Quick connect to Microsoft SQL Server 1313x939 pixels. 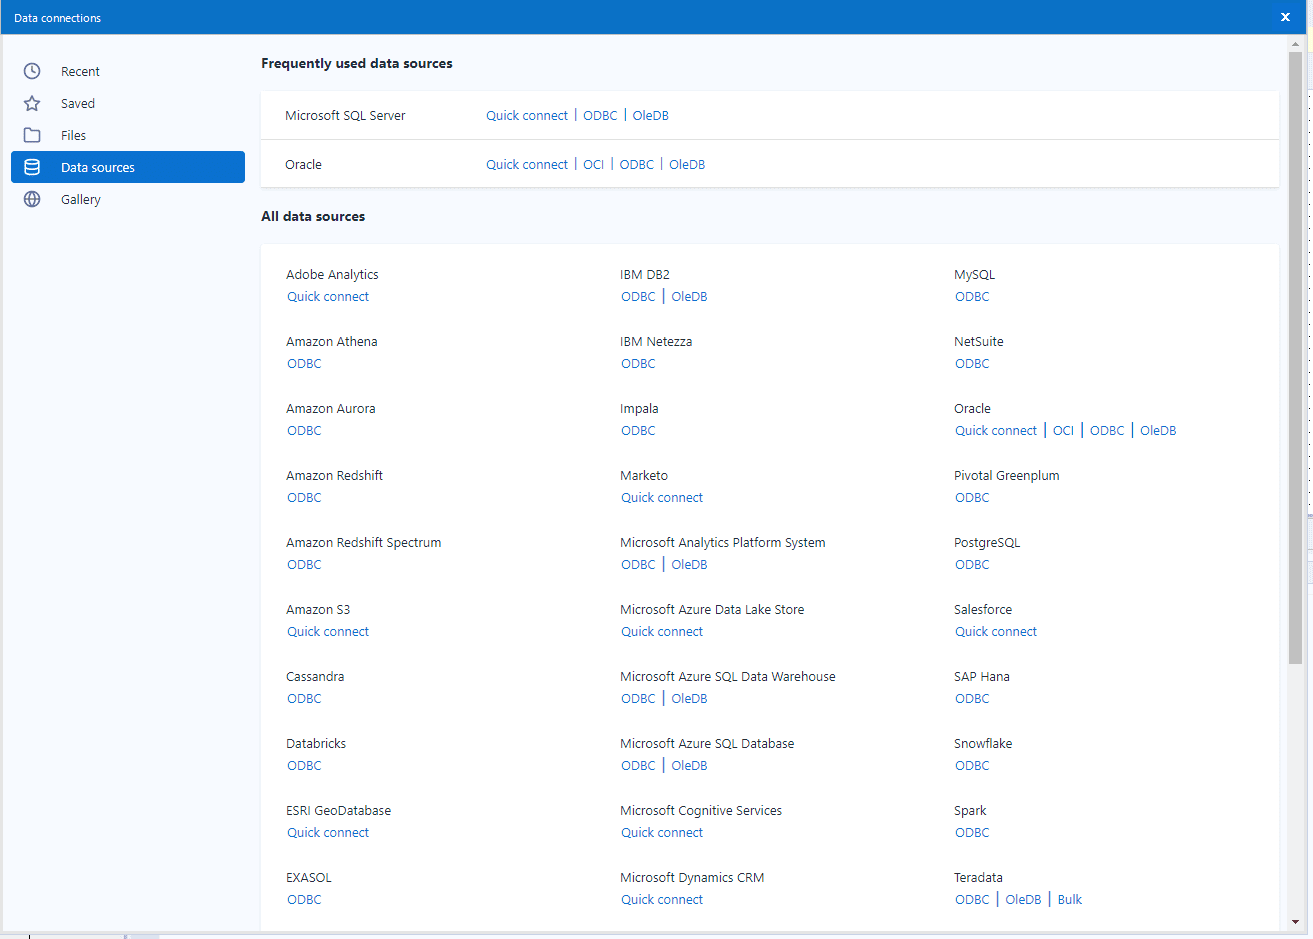526,115
